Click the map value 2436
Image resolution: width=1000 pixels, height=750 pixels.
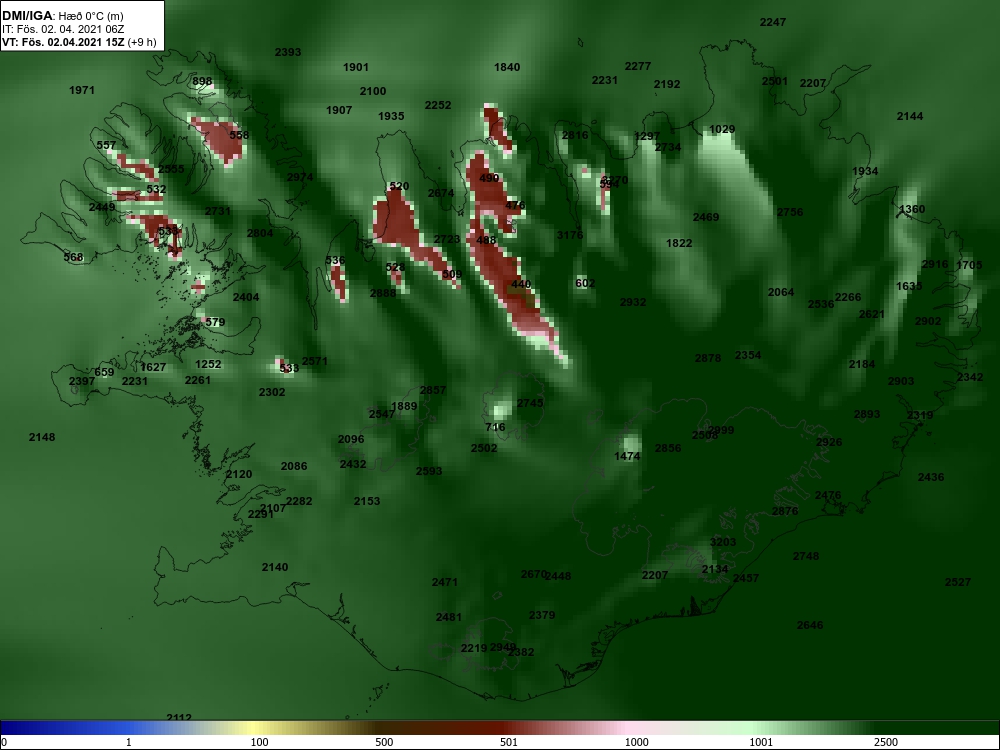coord(931,477)
